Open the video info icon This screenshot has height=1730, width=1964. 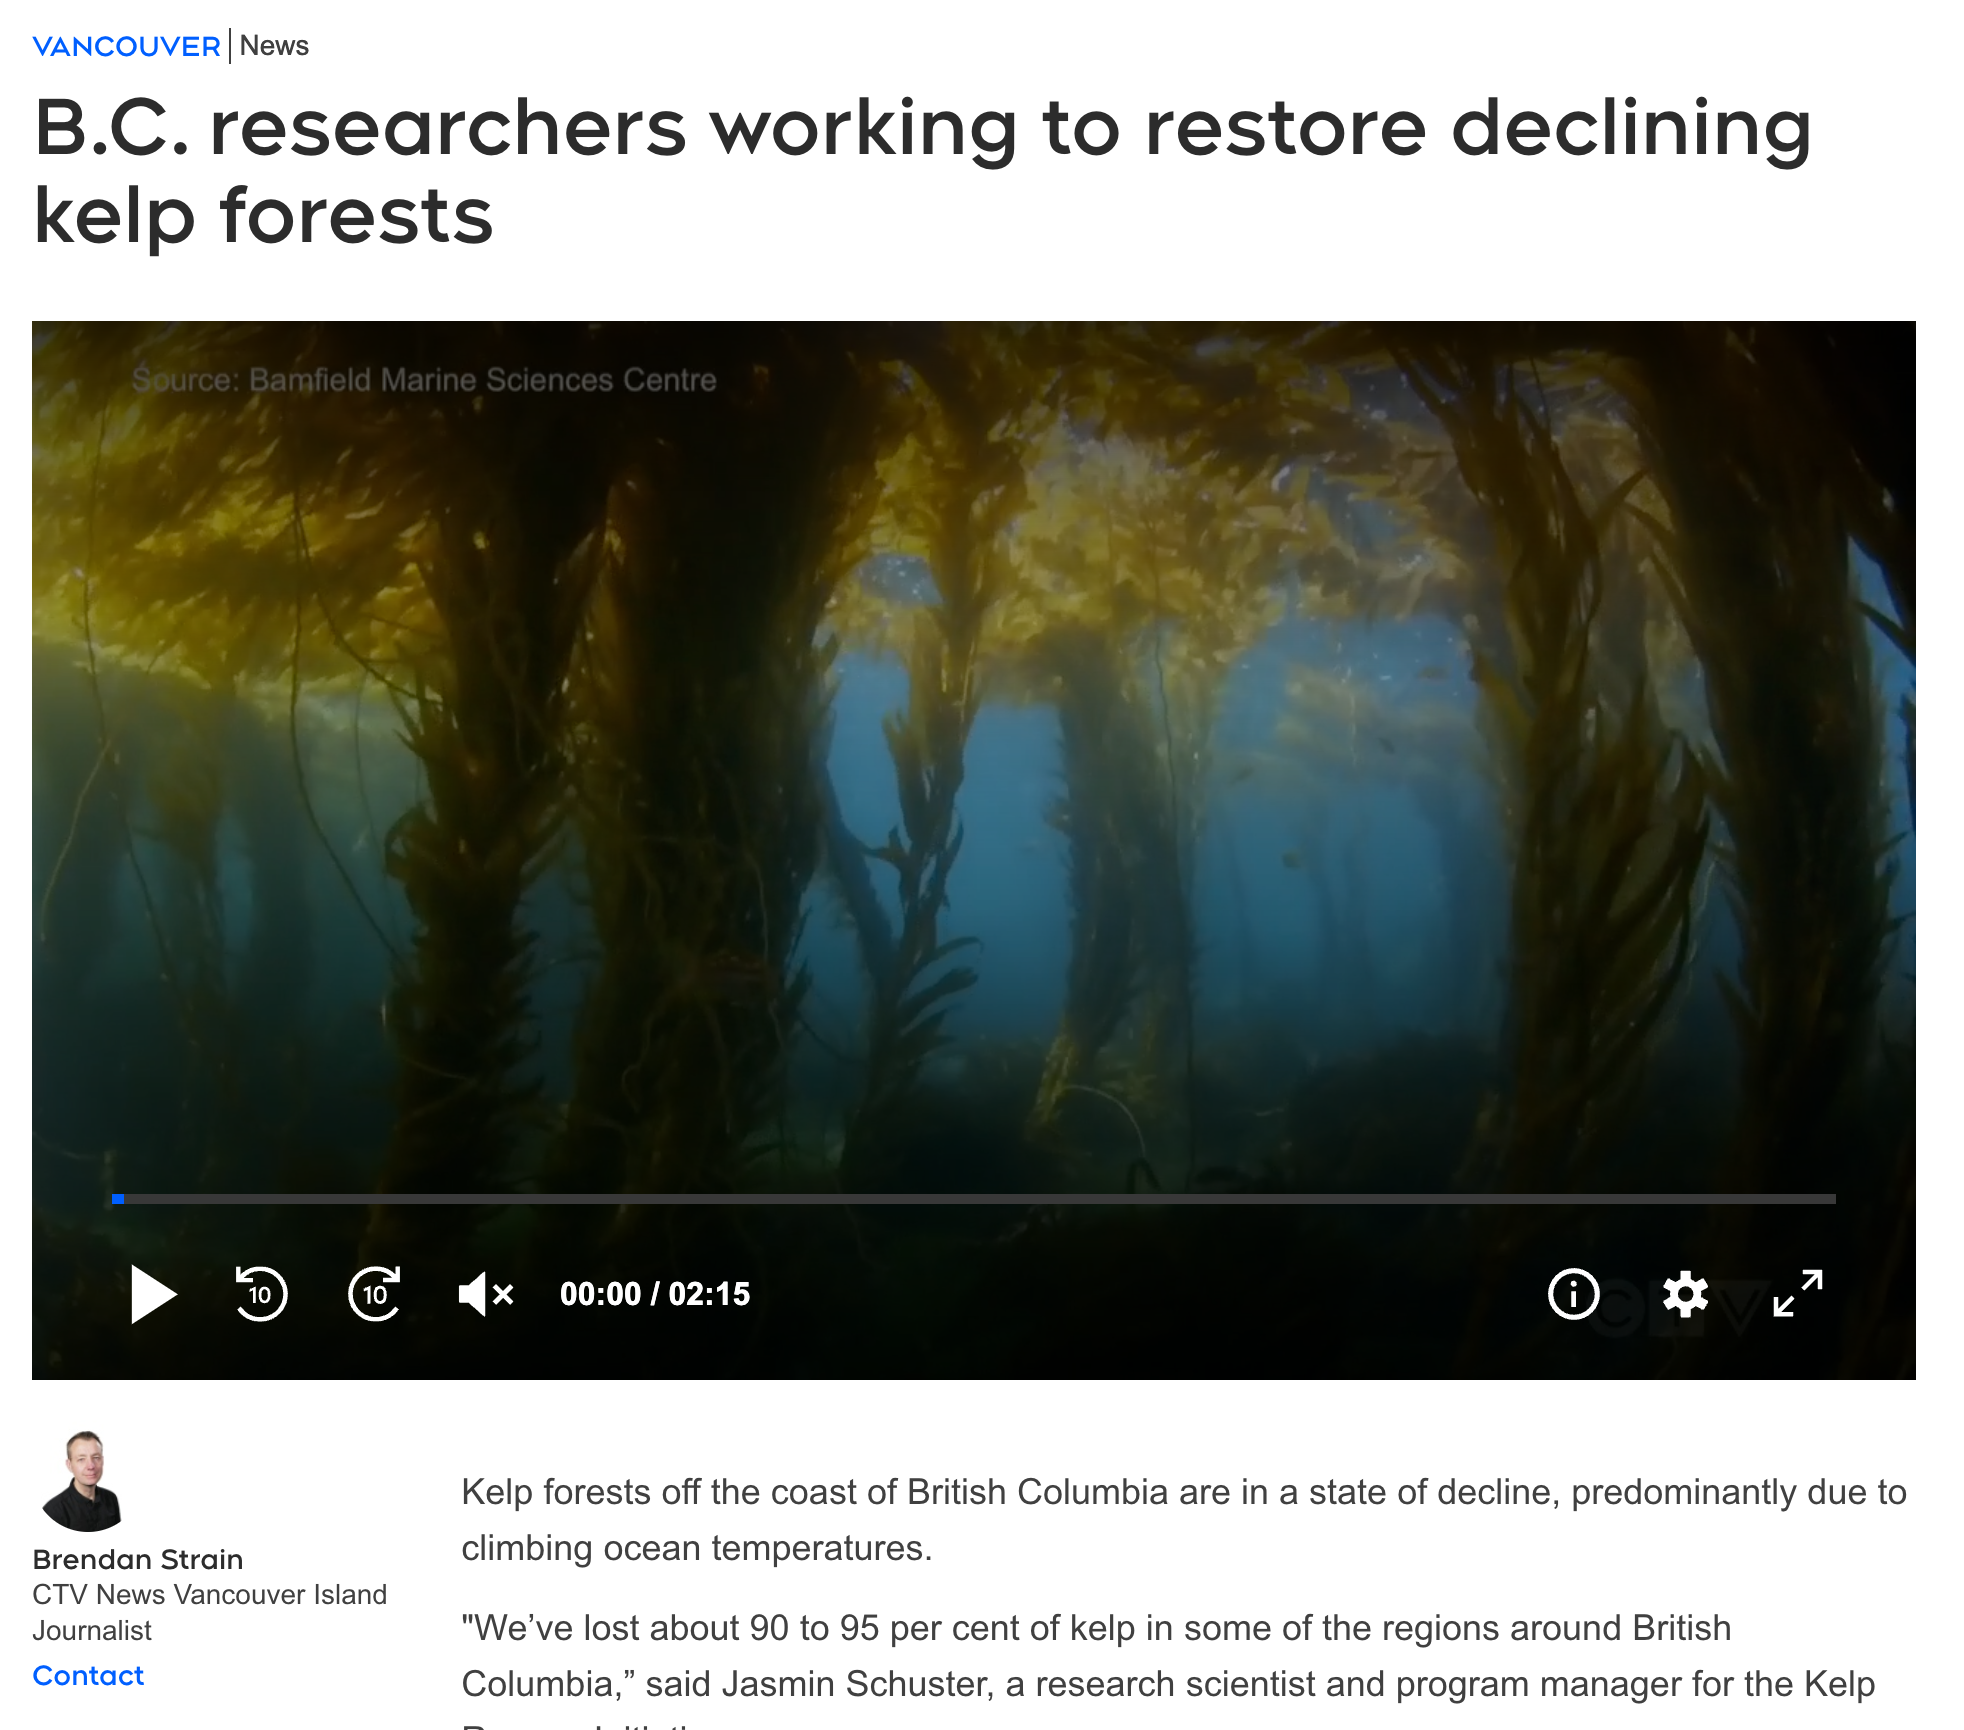pos(1573,1294)
